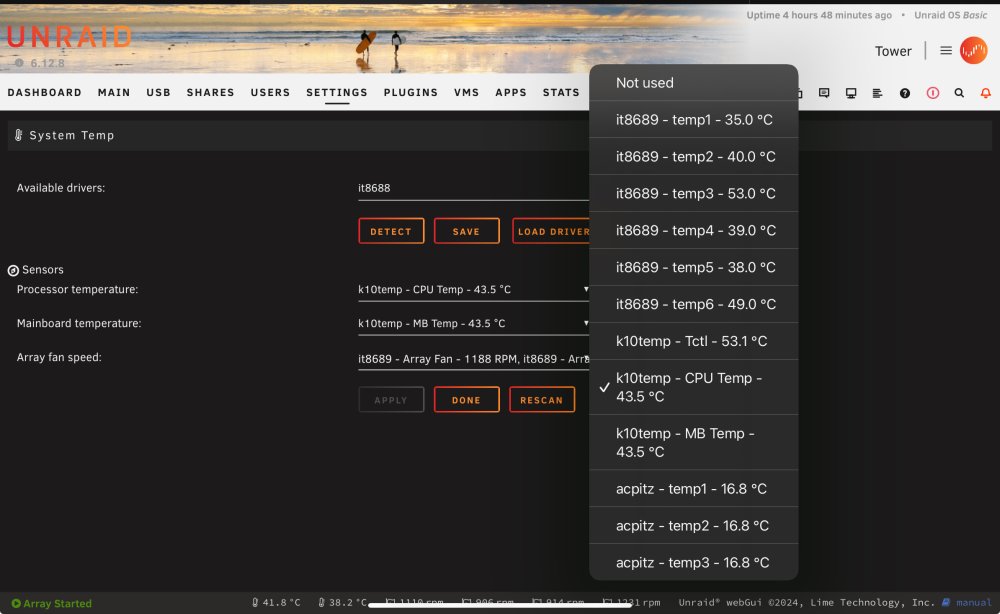Click the hamburger menu icon beside Tower

pyautogui.click(x=946, y=50)
